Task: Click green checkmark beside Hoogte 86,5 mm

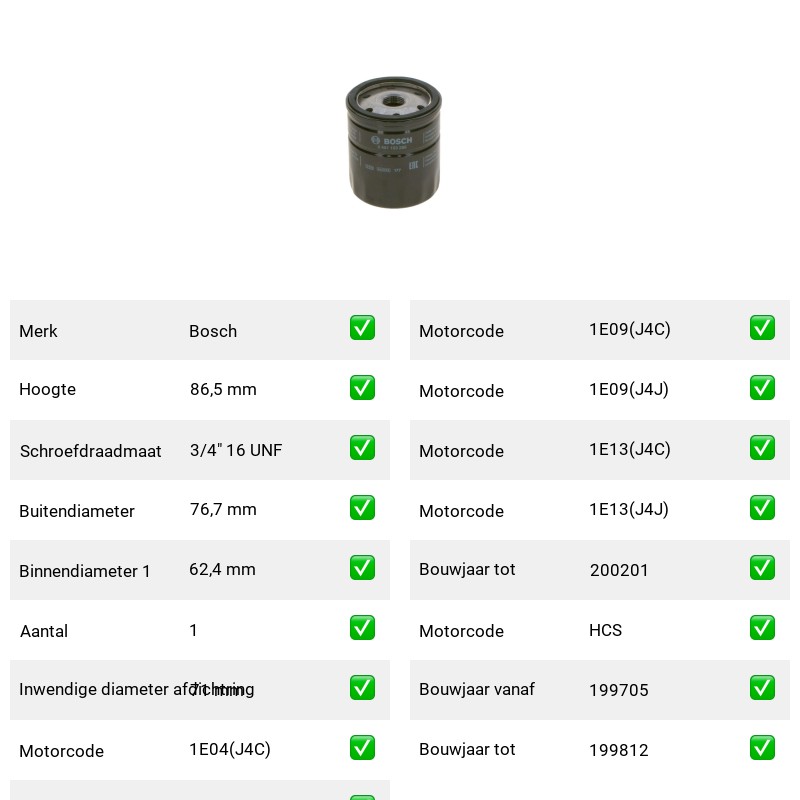Action: click(362, 388)
